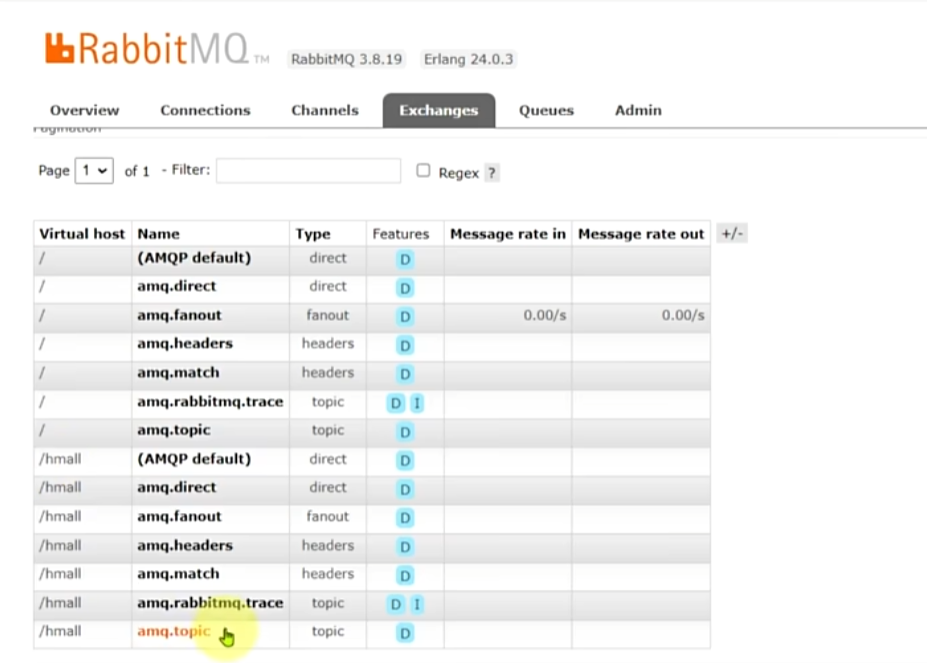Viewport: 927px width, 663px height.
Task: Open (AMQP default) exchange in / vhost
Action: 194,258
